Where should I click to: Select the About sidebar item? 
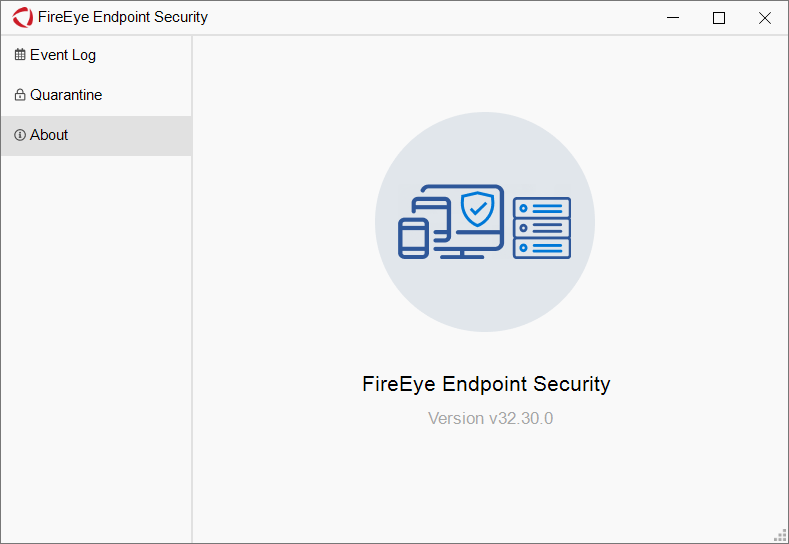(49, 135)
